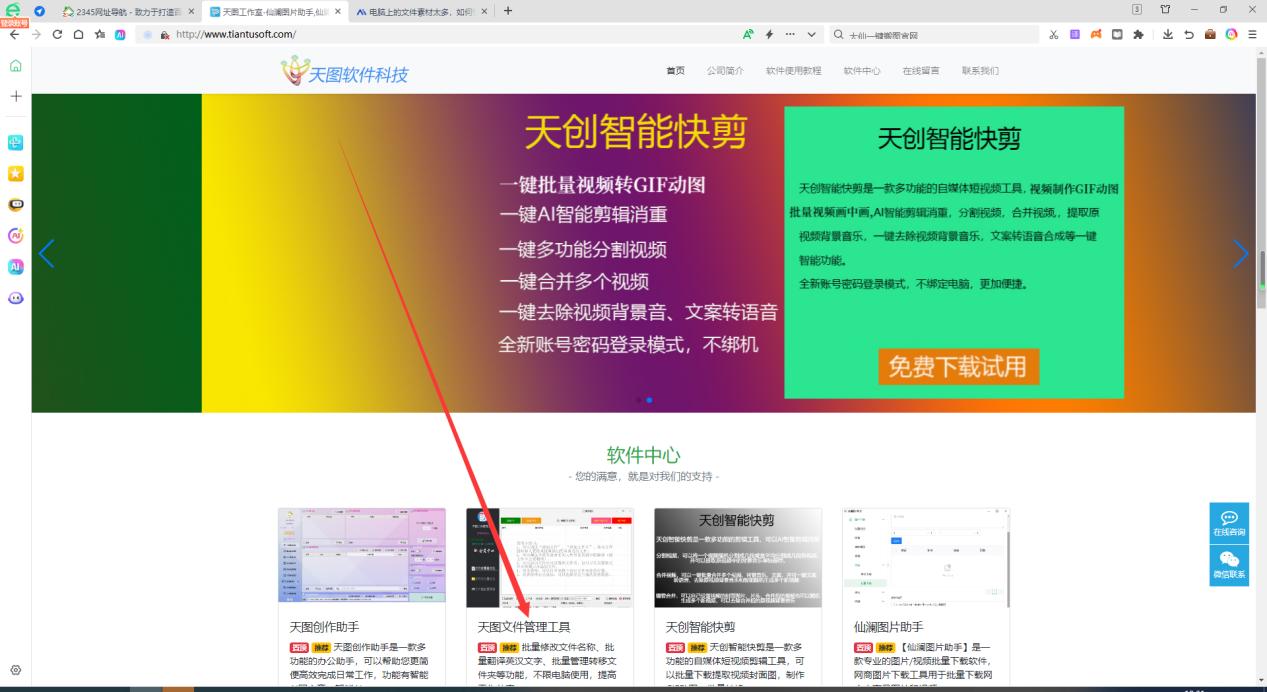Click the purple square extension icon

[1075, 34]
